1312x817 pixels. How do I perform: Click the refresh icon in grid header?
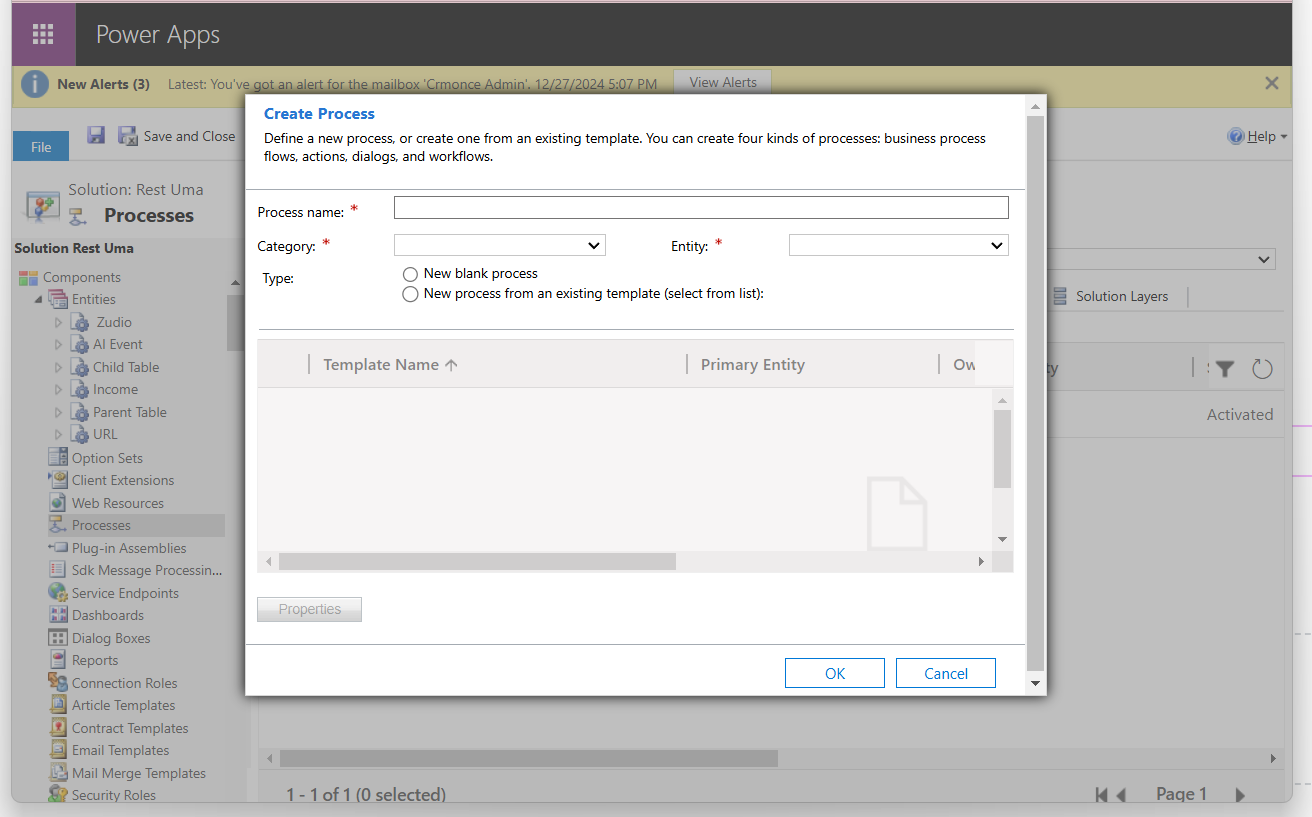point(1262,369)
